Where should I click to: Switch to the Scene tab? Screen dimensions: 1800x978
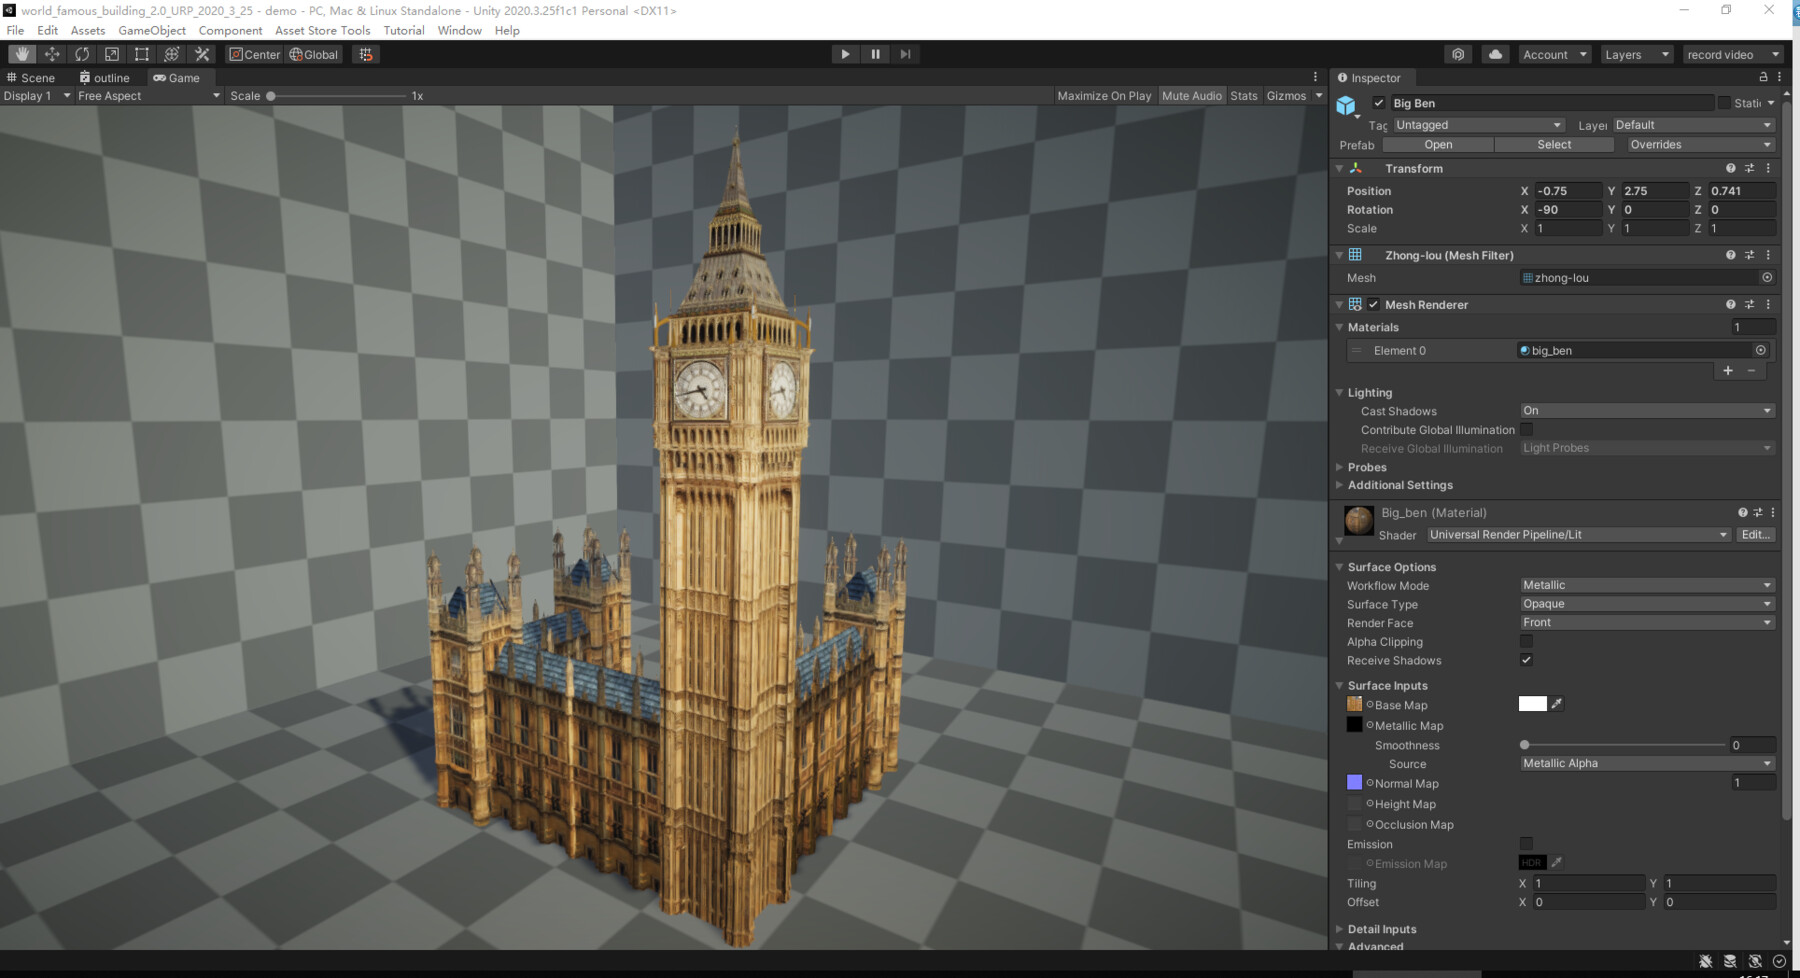[x=33, y=77]
